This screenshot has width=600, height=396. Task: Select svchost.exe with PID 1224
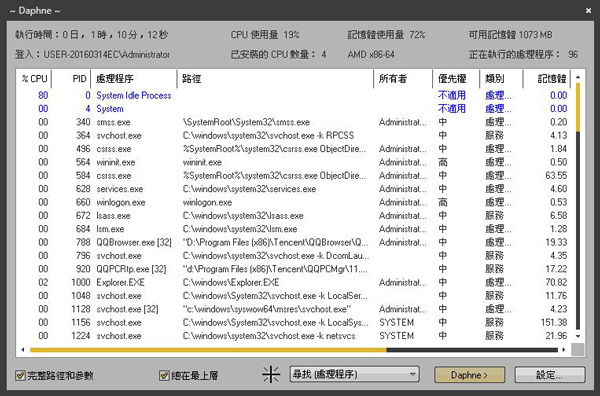(294, 336)
